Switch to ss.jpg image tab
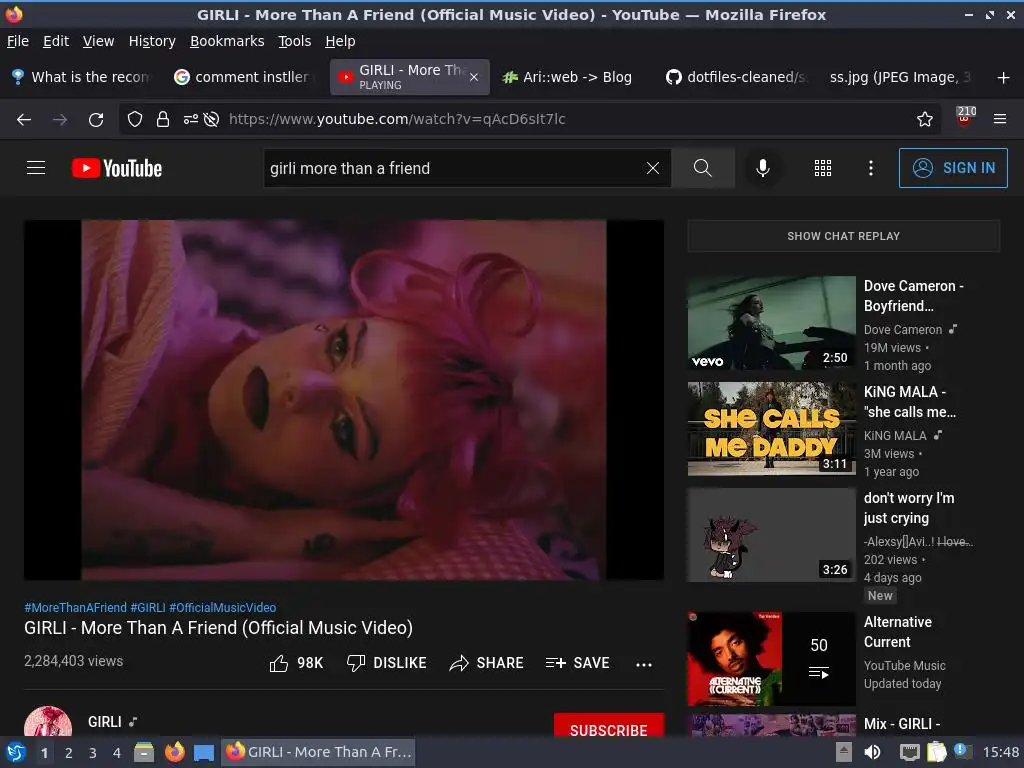The height and width of the screenshot is (768, 1024). point(898,77)
